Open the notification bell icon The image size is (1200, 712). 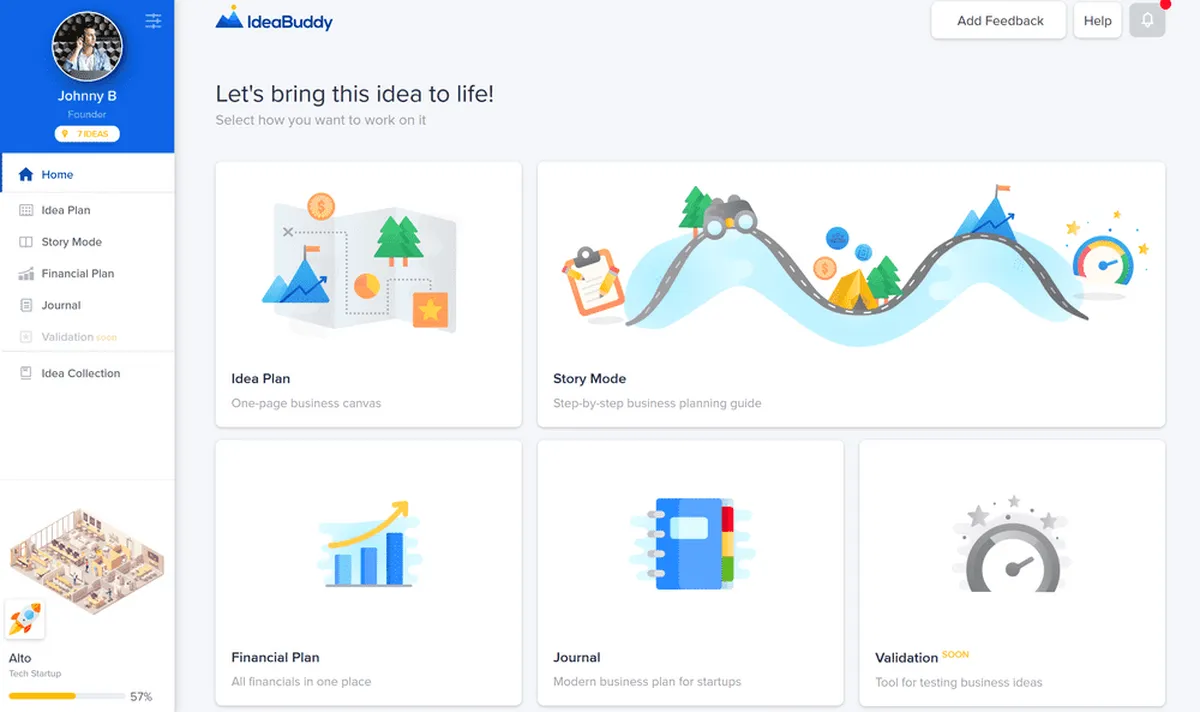[1147, 20]
